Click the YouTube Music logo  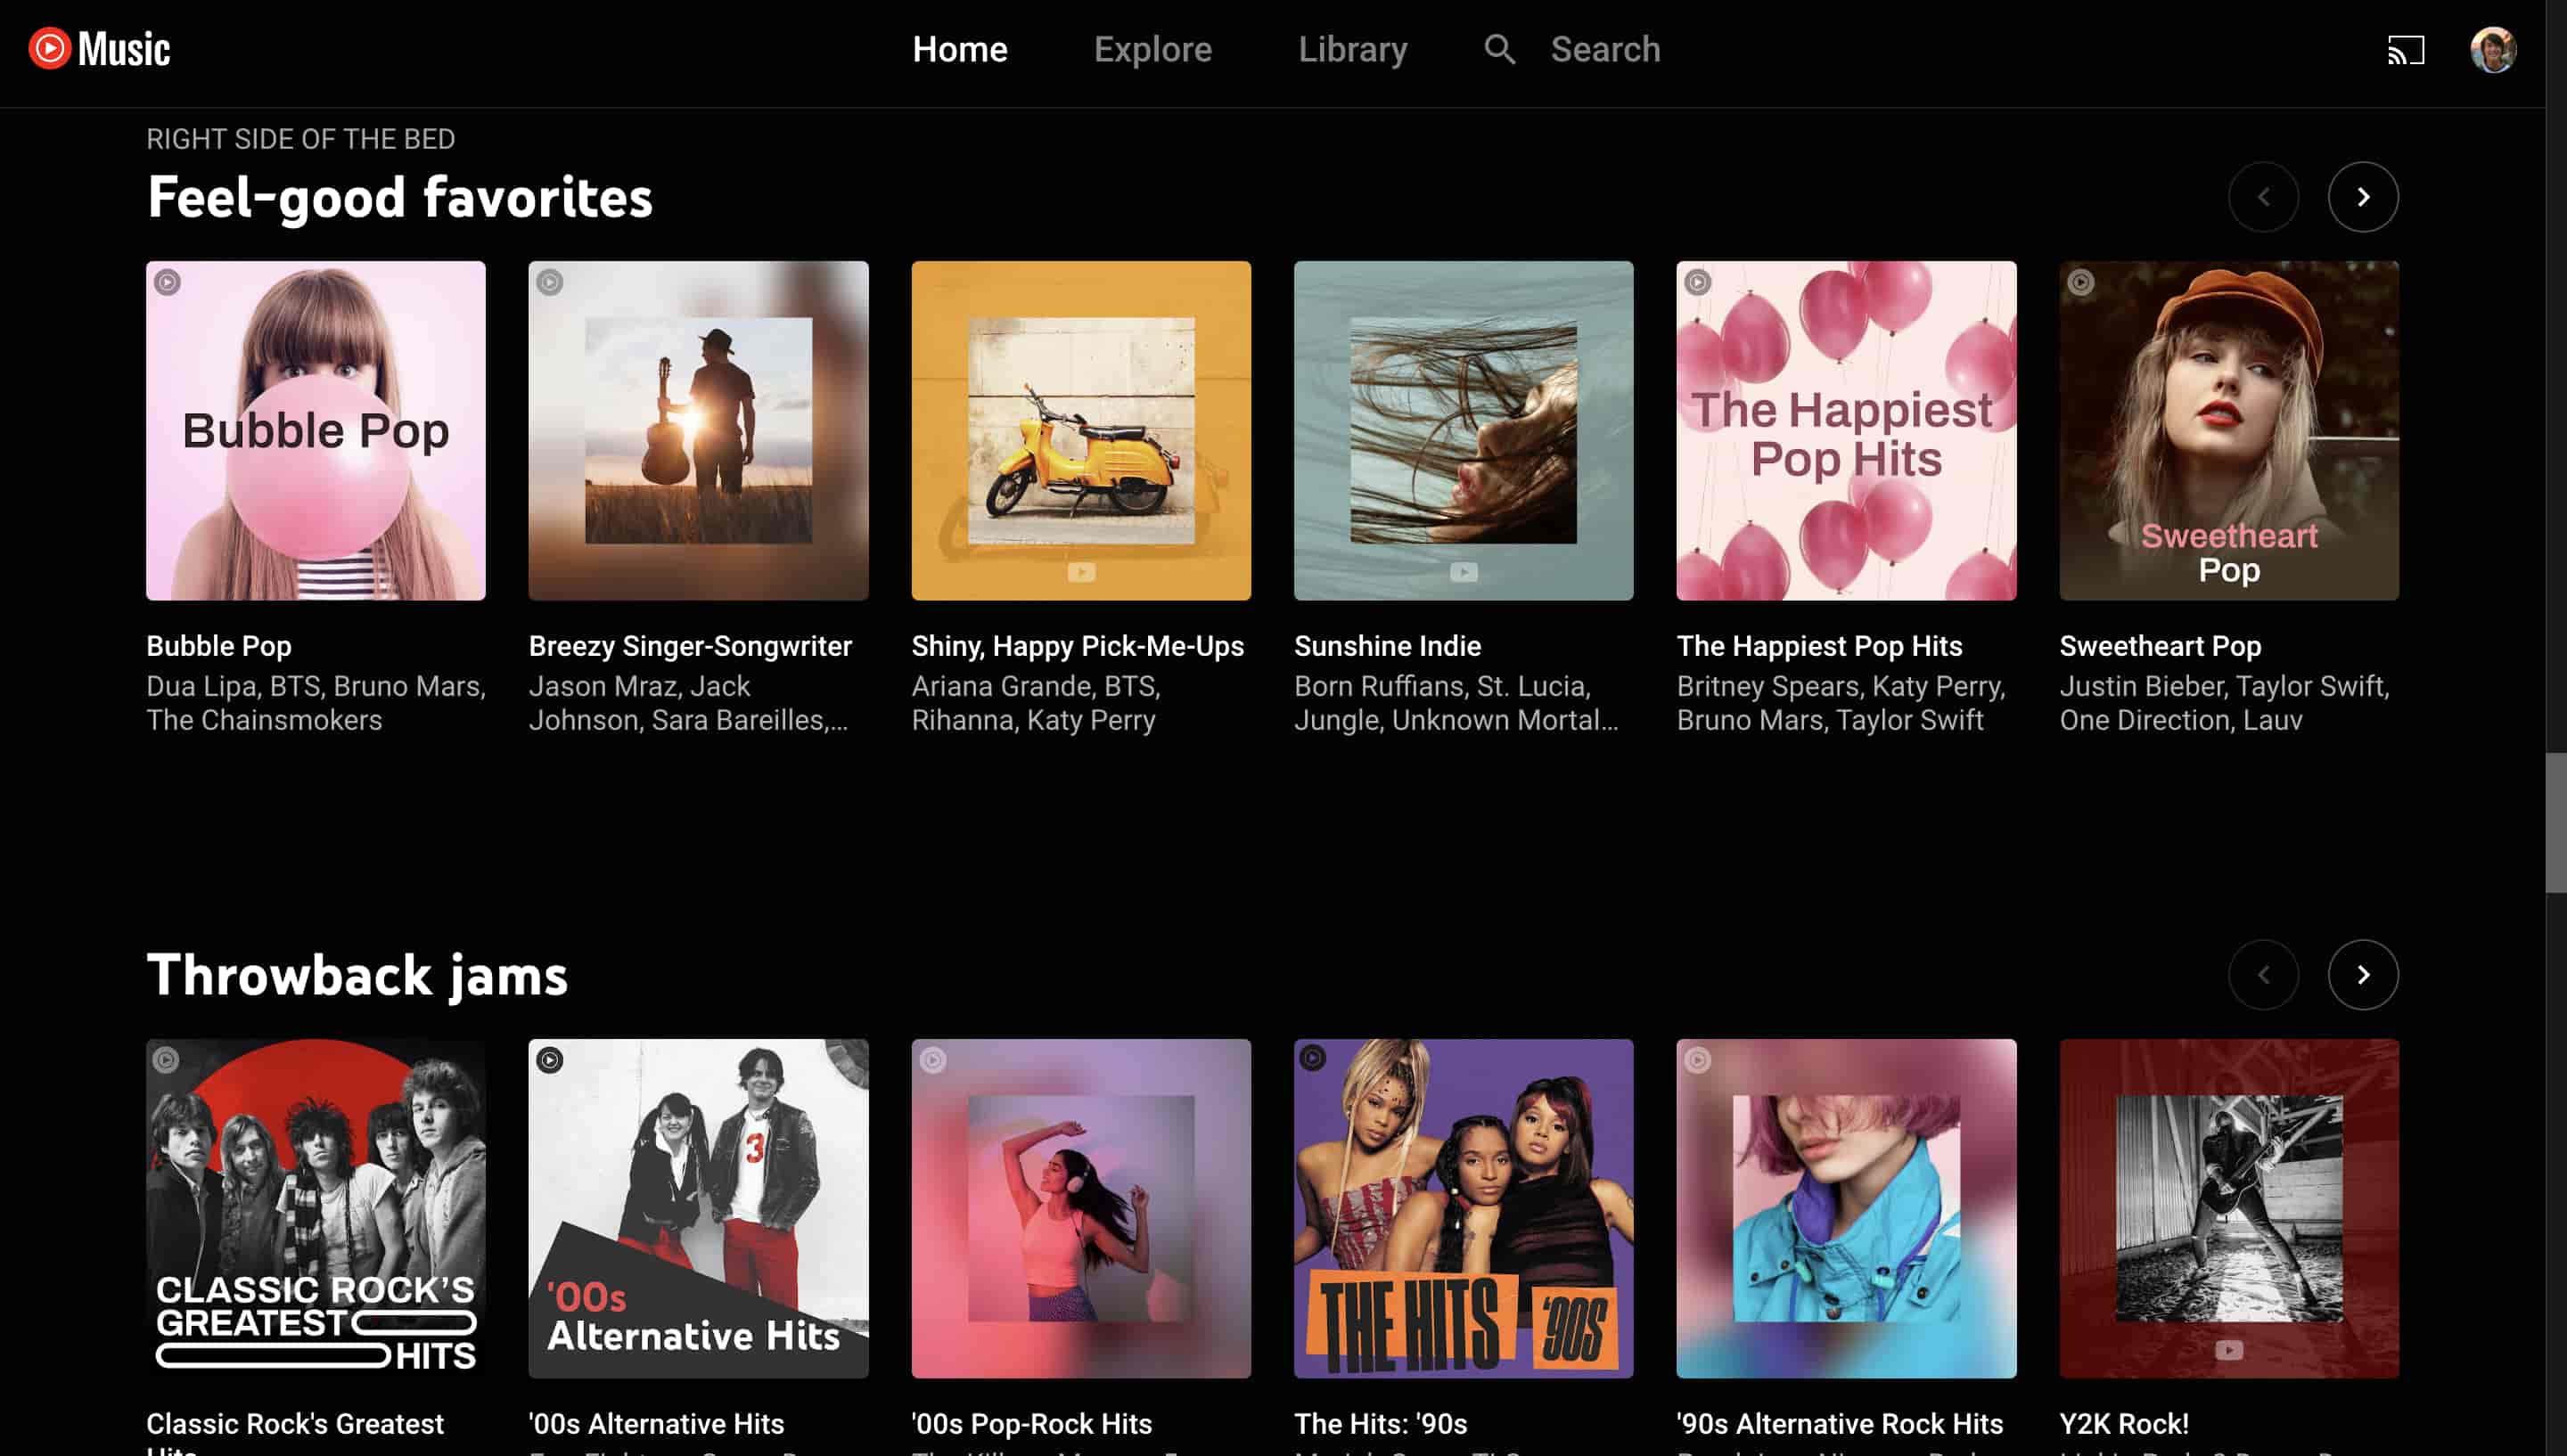(99, 49)
